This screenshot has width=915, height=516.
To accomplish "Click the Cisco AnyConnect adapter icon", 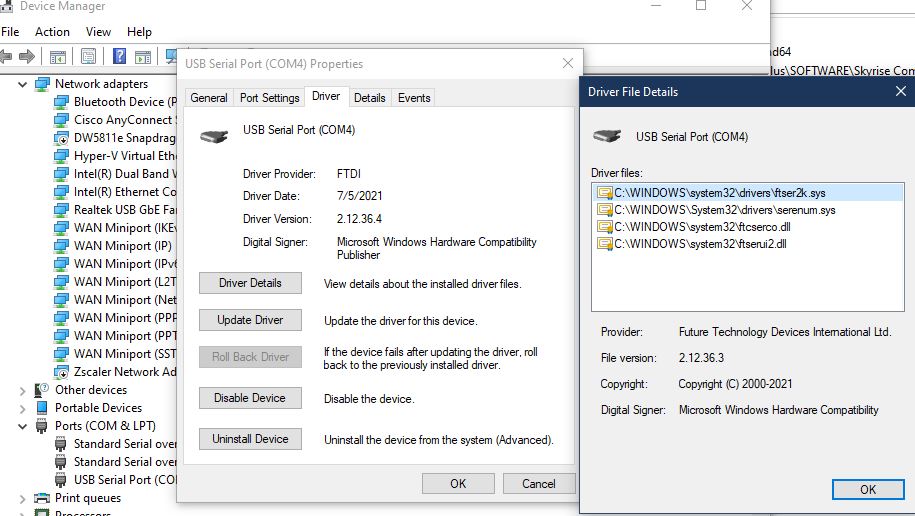I will coord(61,120).
